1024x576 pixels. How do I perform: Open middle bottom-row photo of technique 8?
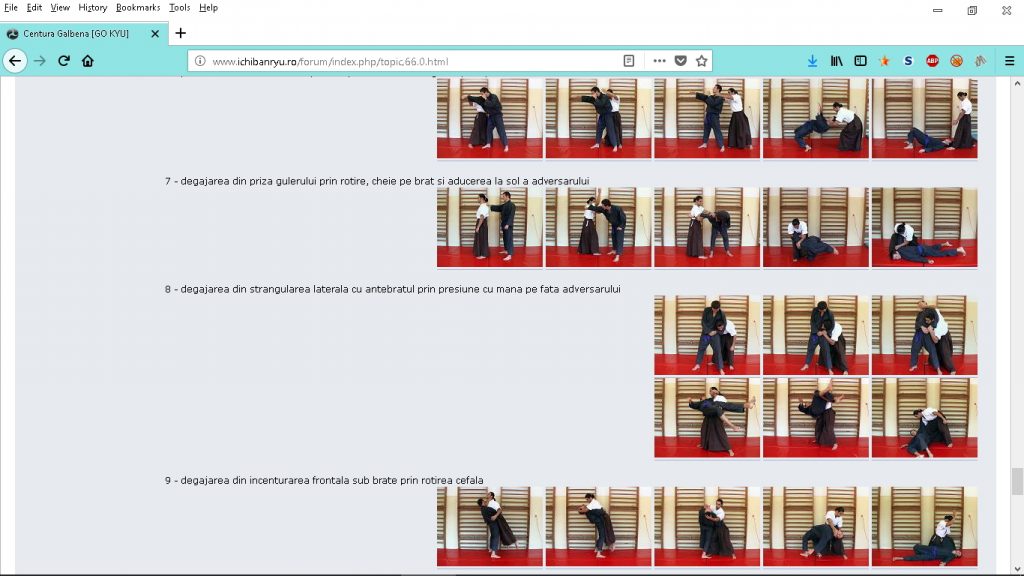(816, 418)
